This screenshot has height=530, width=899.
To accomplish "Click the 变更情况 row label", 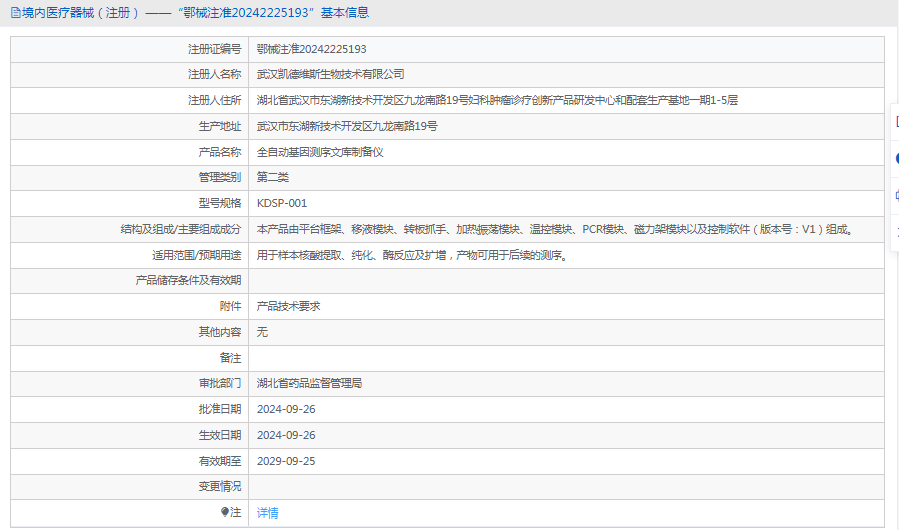I will point(220,486).
